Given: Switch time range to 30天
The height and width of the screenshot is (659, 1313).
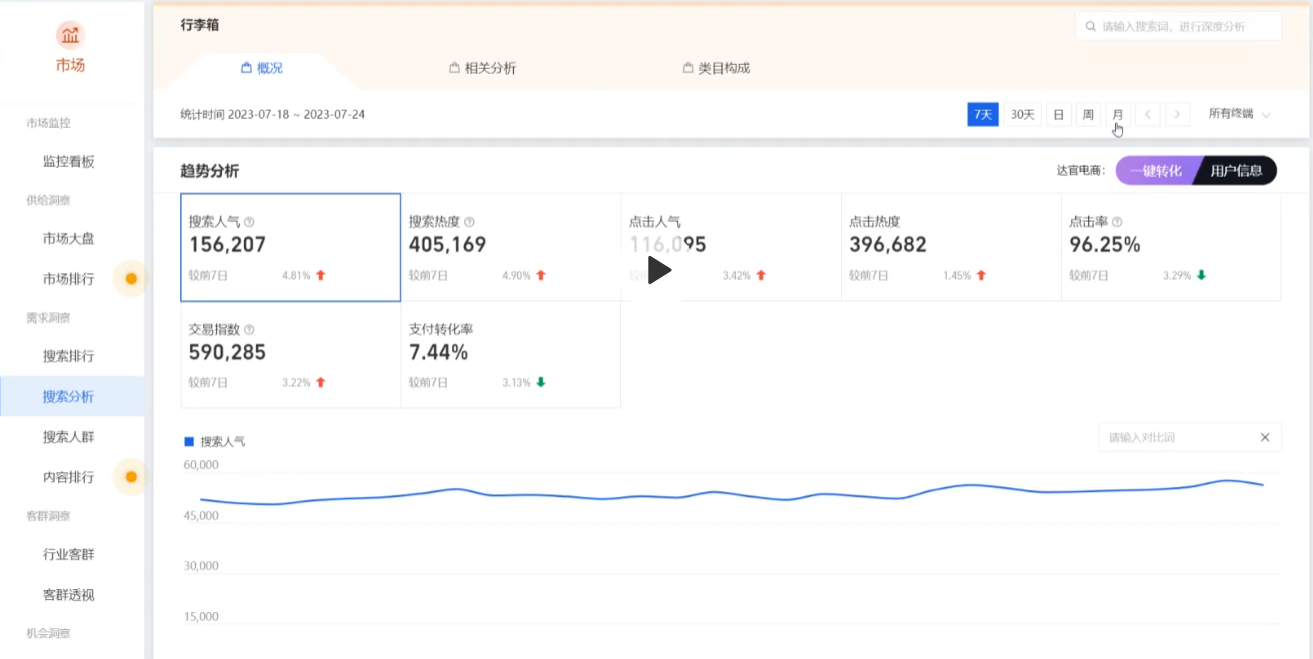Looking at the screenshot, I should (x=1022, y=115).
